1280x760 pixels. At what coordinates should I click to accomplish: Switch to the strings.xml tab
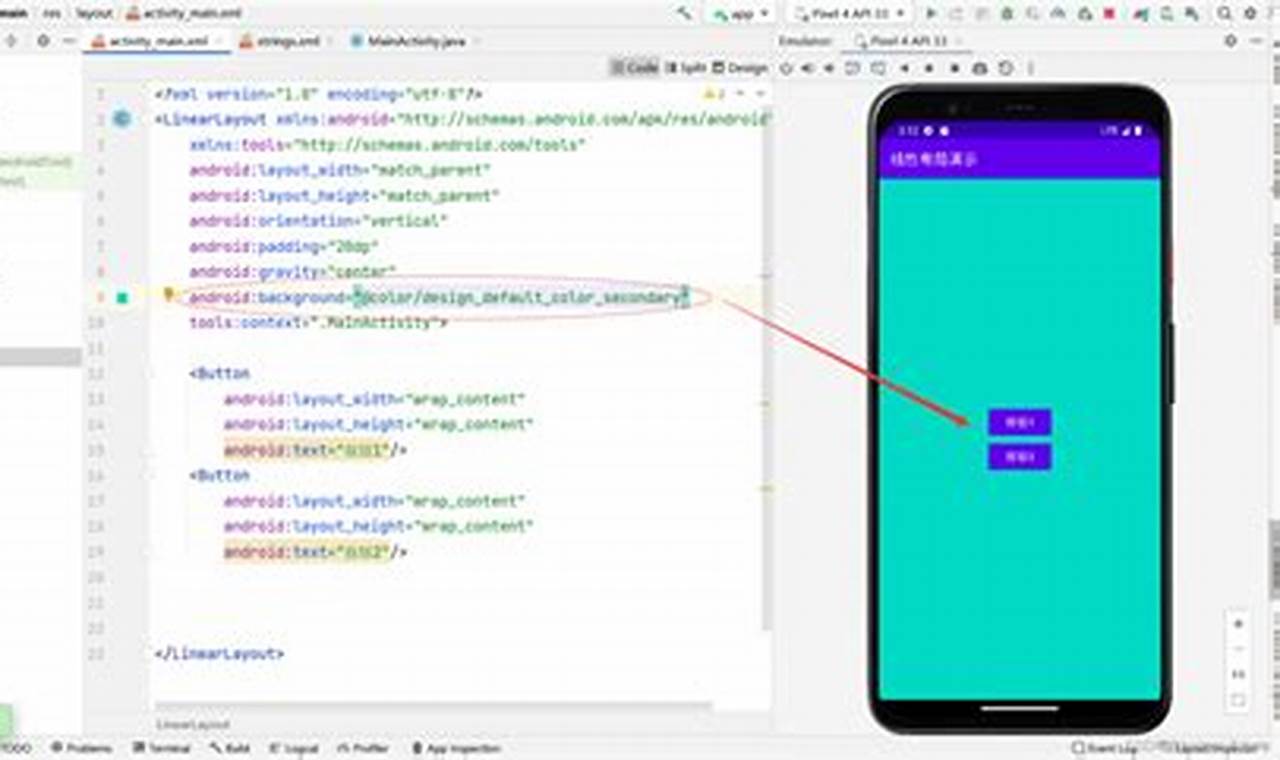point(285,41)
